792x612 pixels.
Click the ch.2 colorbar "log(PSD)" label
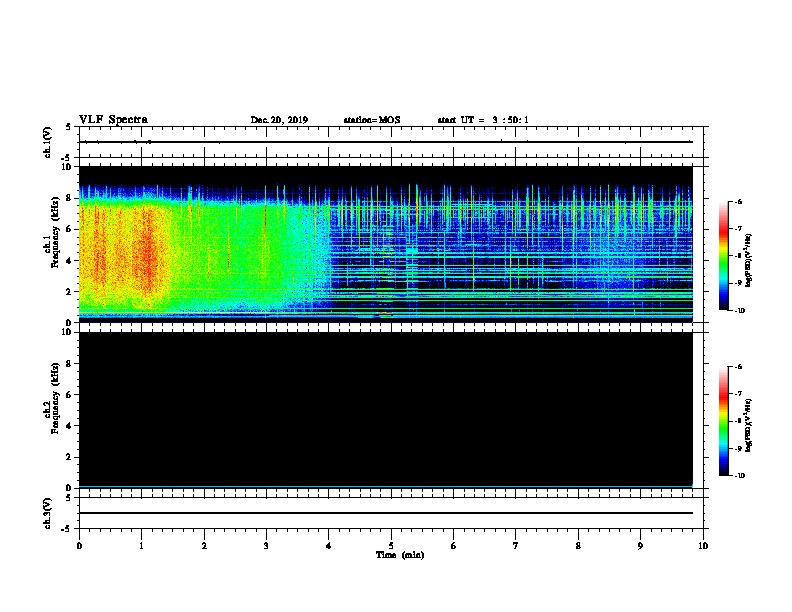(x=749, y=426)
